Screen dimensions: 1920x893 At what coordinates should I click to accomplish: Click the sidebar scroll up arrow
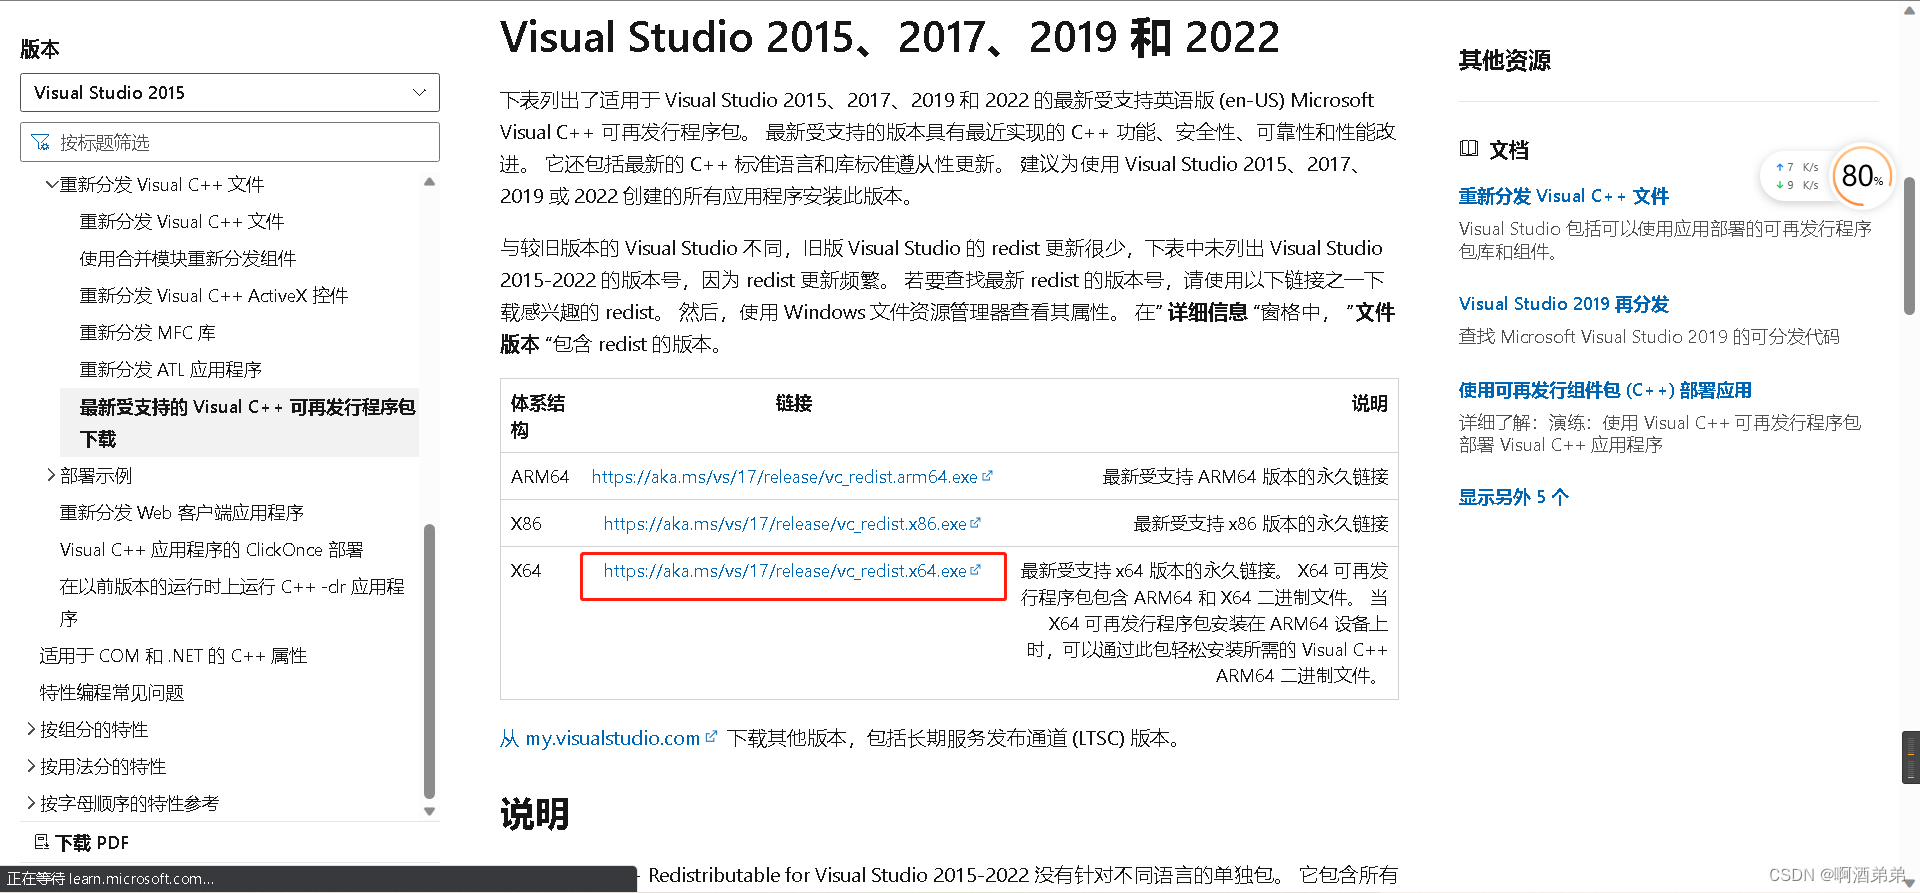click(x=429, y=182)
